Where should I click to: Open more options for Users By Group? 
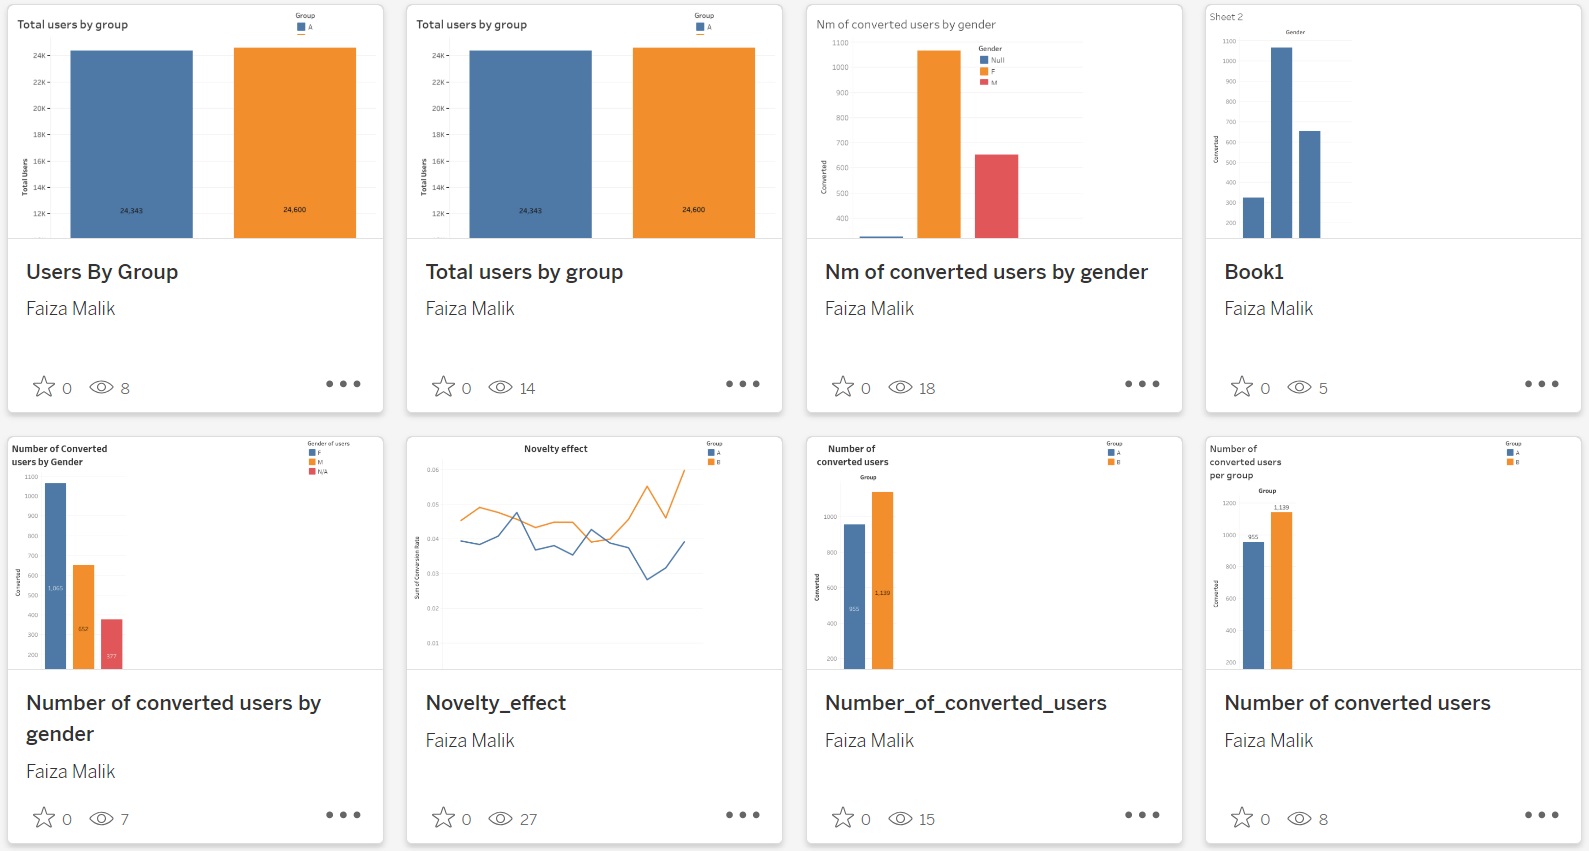[343, 384]
